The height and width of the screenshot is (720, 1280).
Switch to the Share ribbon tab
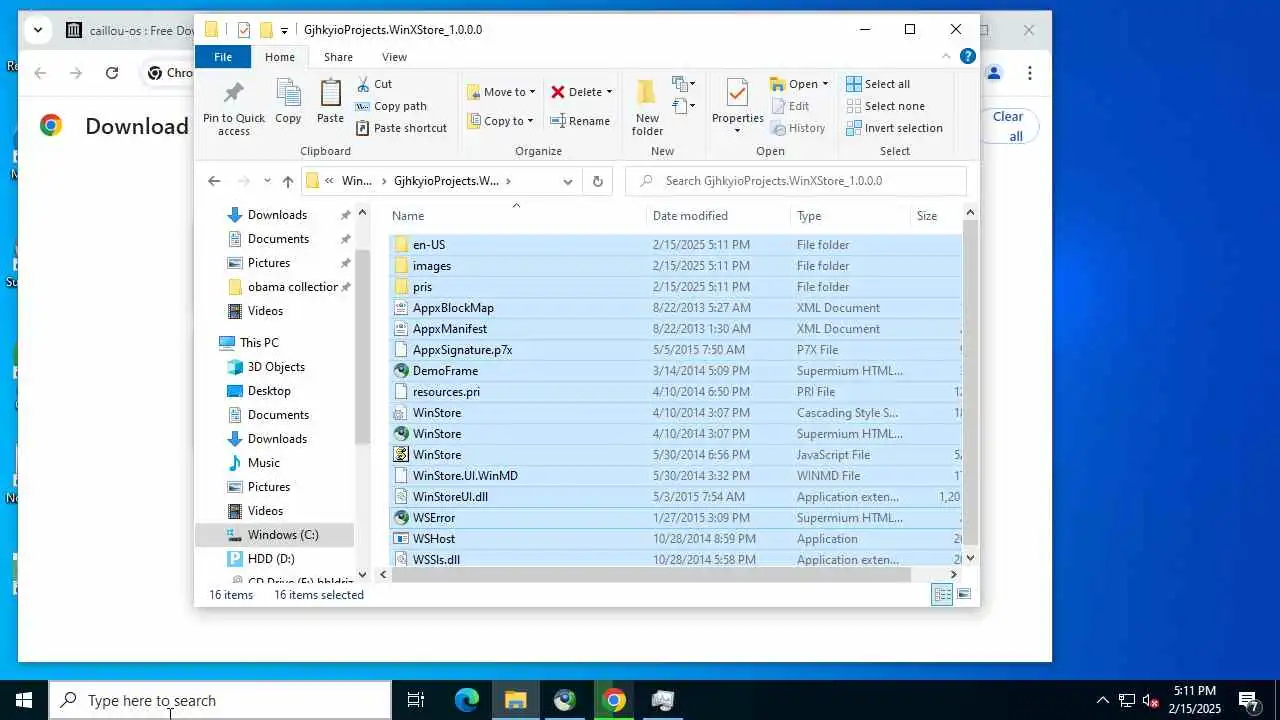(x=338, y=57)
